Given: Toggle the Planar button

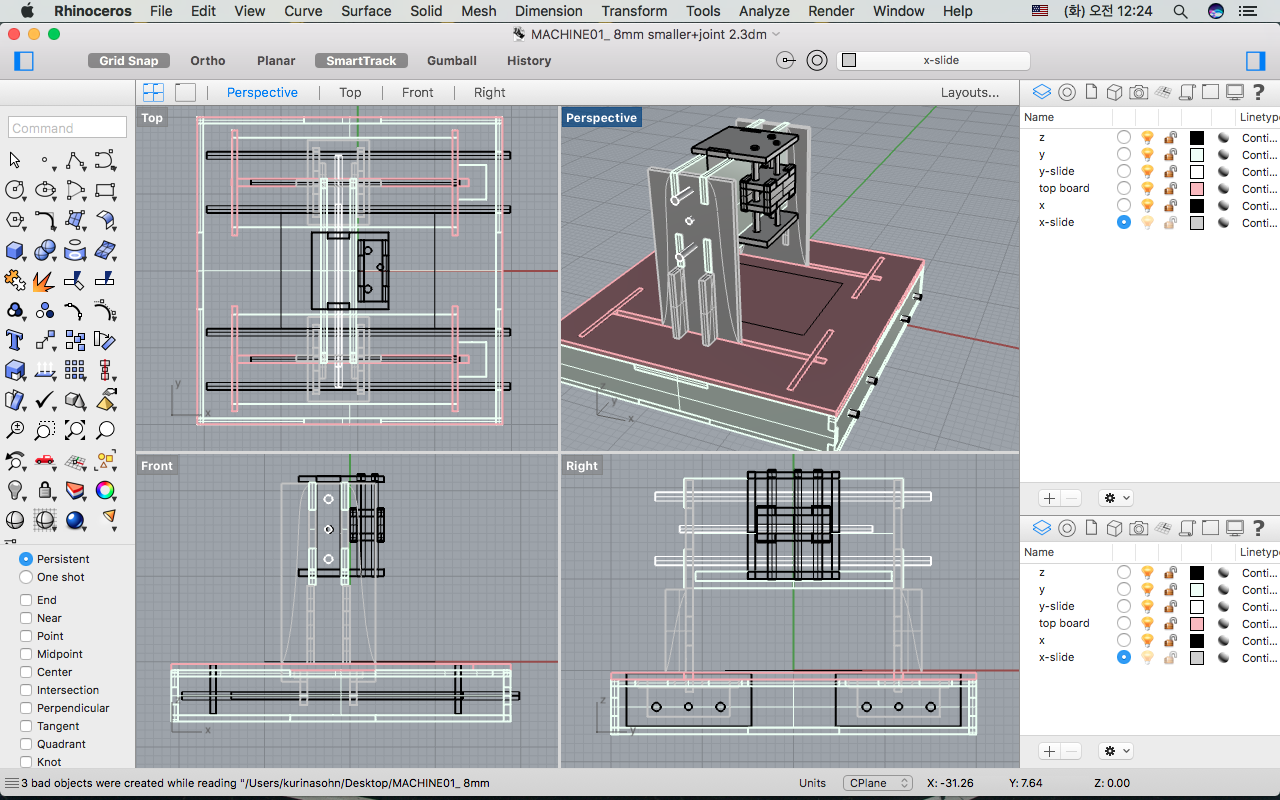Looking at the screenshot, I should (276, 61).
